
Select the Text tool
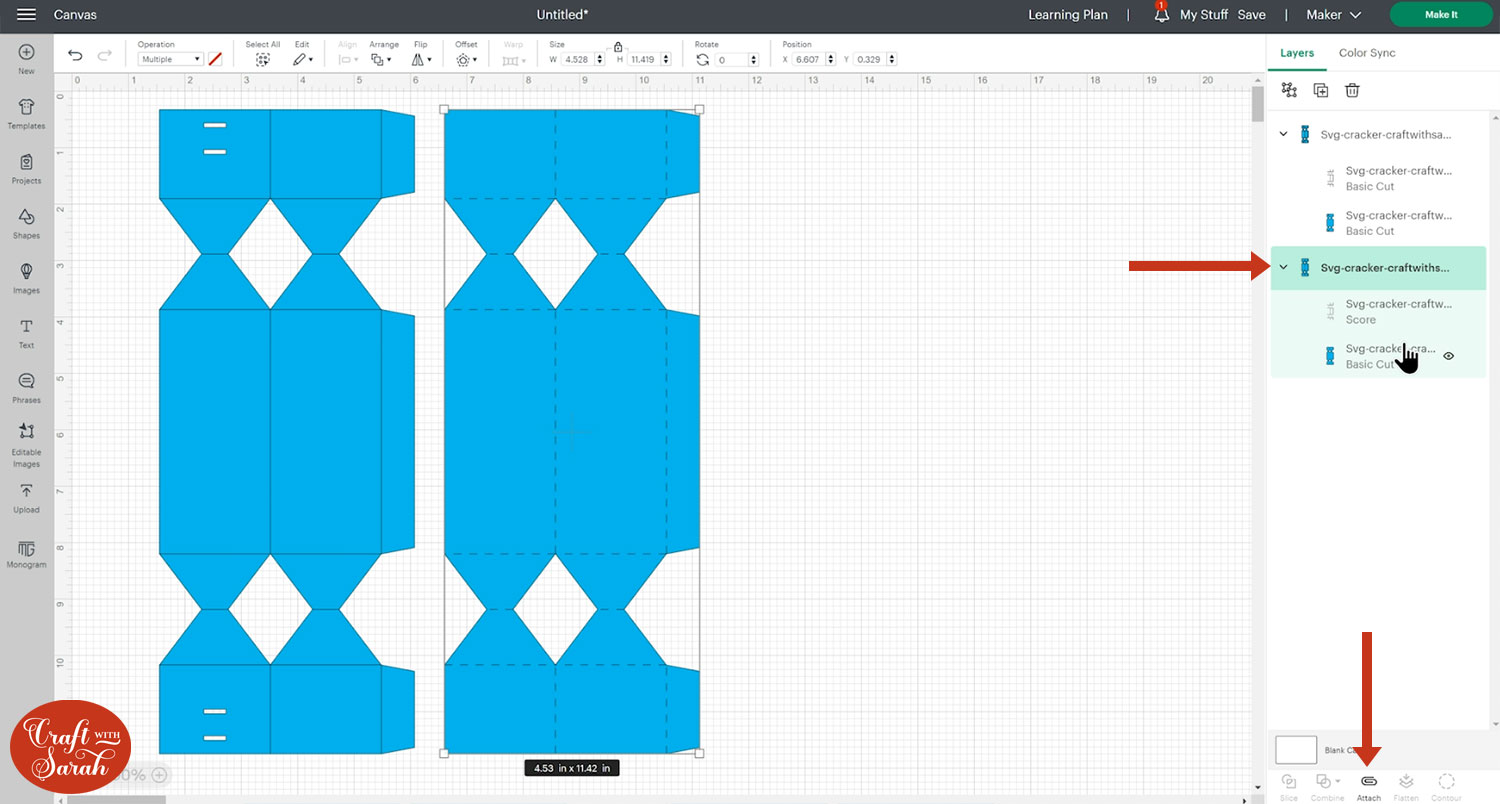(x=26, y=332)
